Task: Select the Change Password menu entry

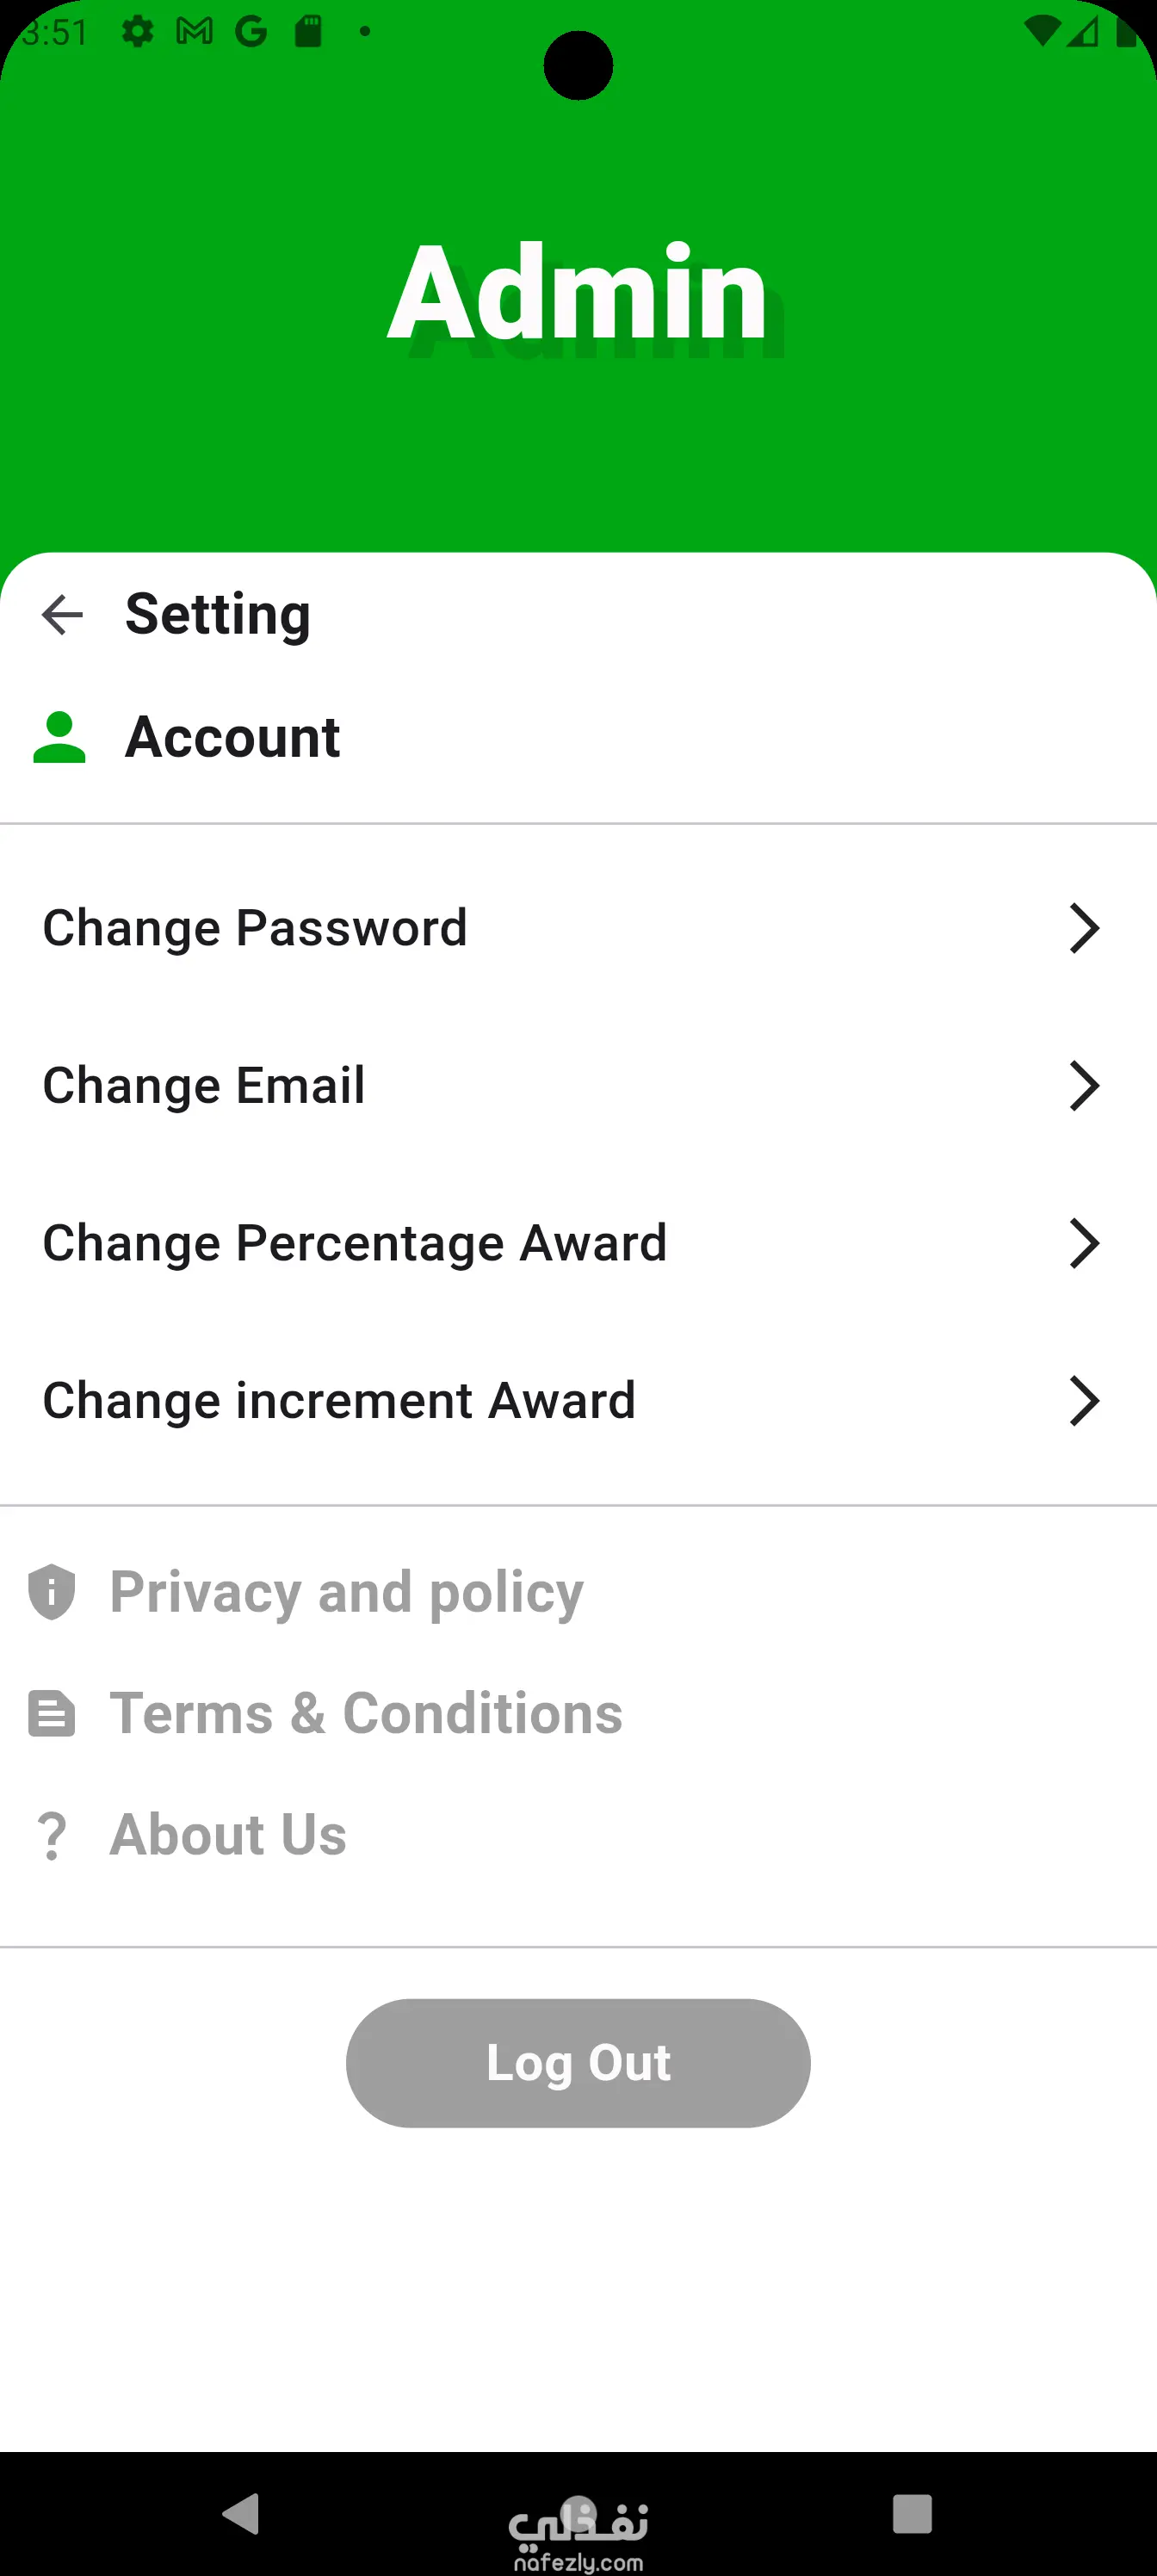Action: tap(255, 928)
